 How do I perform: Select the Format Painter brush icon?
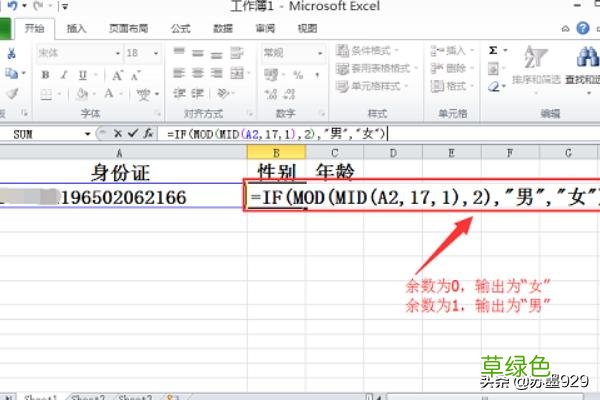[x=12, y=93]
